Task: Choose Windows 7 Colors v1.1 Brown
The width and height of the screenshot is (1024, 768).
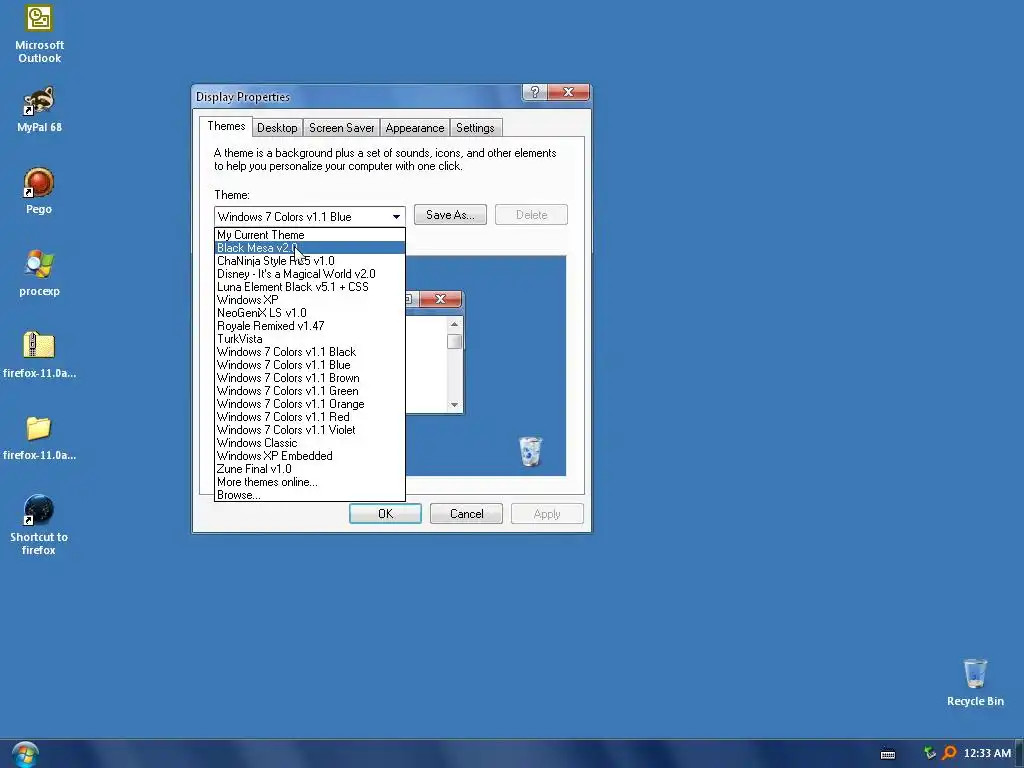Action: (x=310, y=378)
